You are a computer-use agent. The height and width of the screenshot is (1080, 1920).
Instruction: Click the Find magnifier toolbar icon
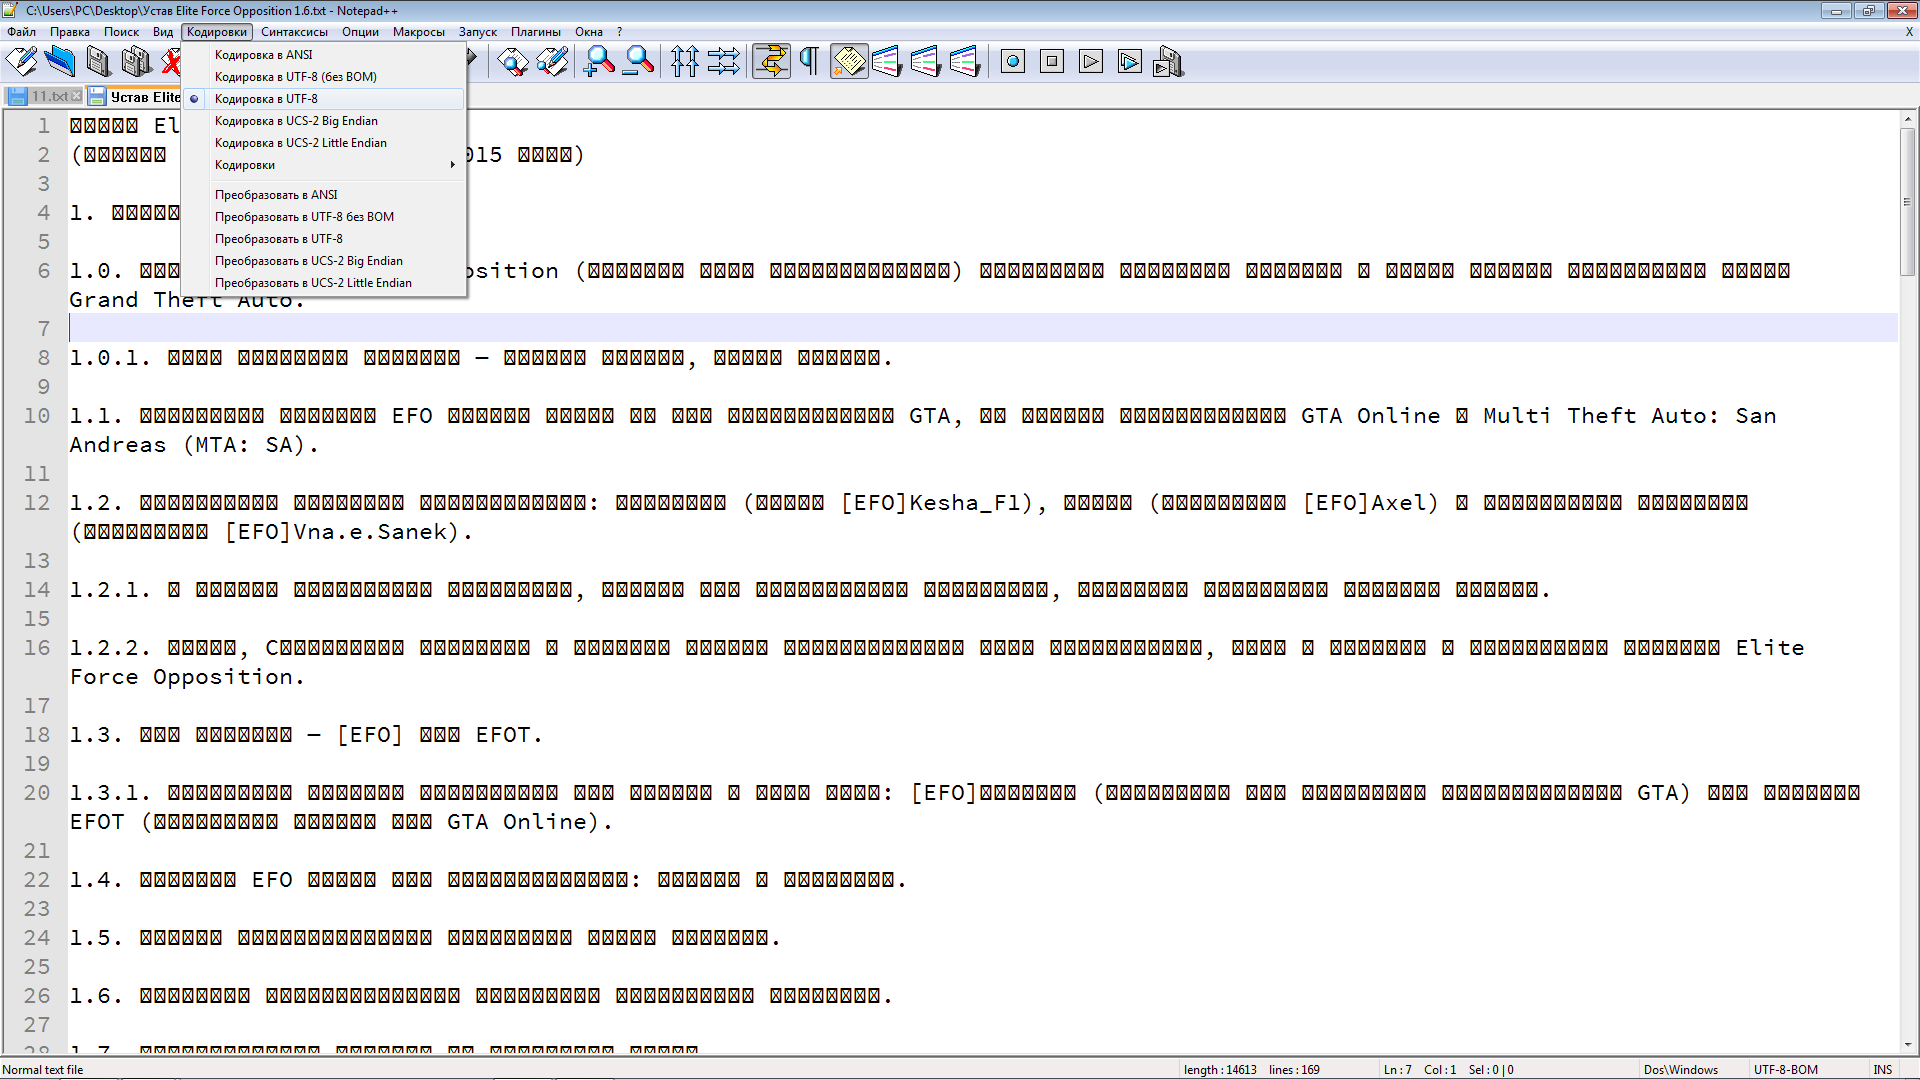coord(513,62)
